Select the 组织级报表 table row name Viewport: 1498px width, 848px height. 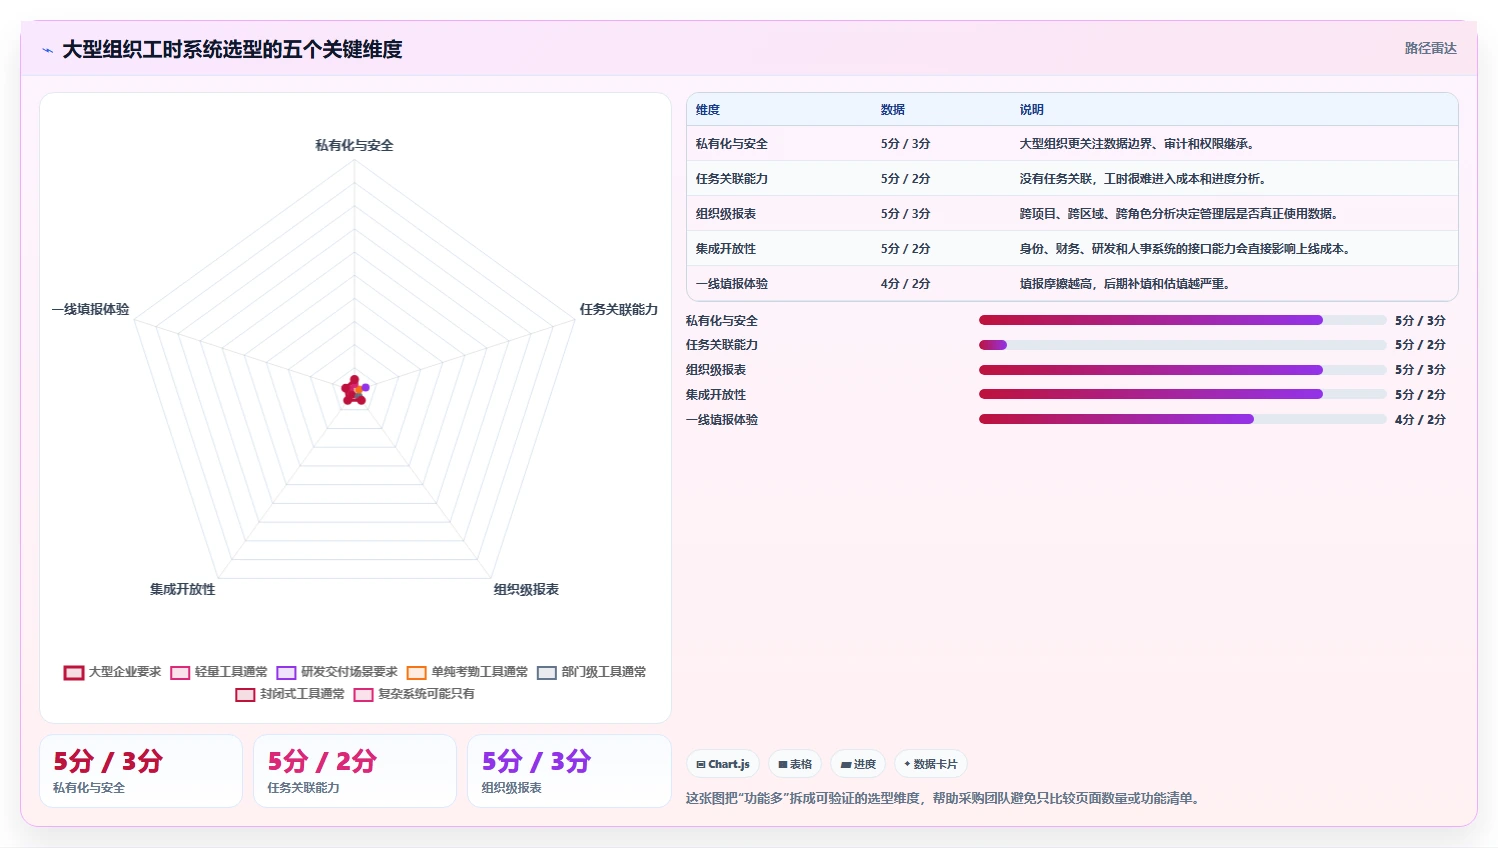pyautogui.click(x=726, y=214)
